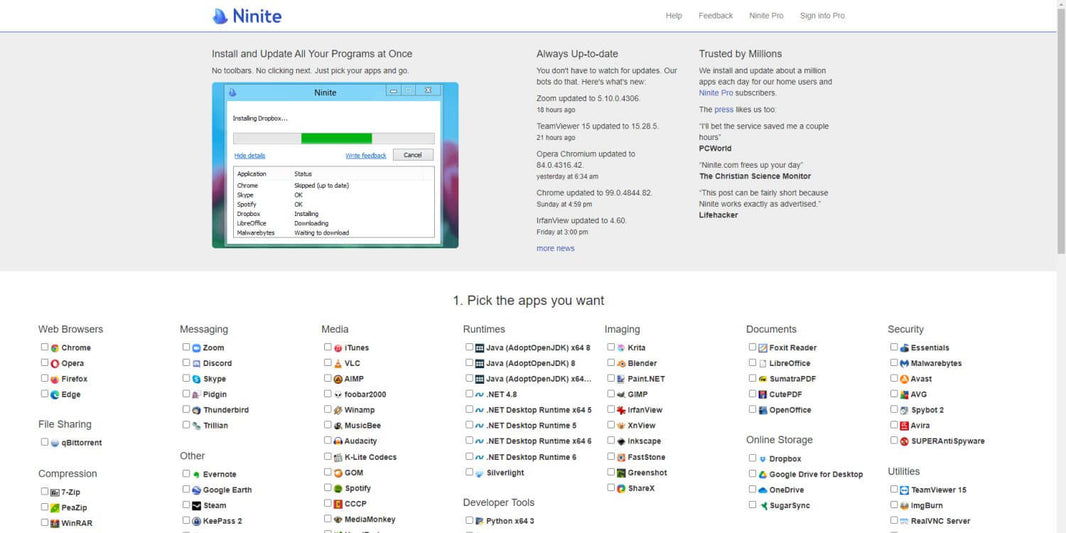Click the green installer progress bar
Image resolution: width=1066 pixels, height=533 pixels.
337,139
